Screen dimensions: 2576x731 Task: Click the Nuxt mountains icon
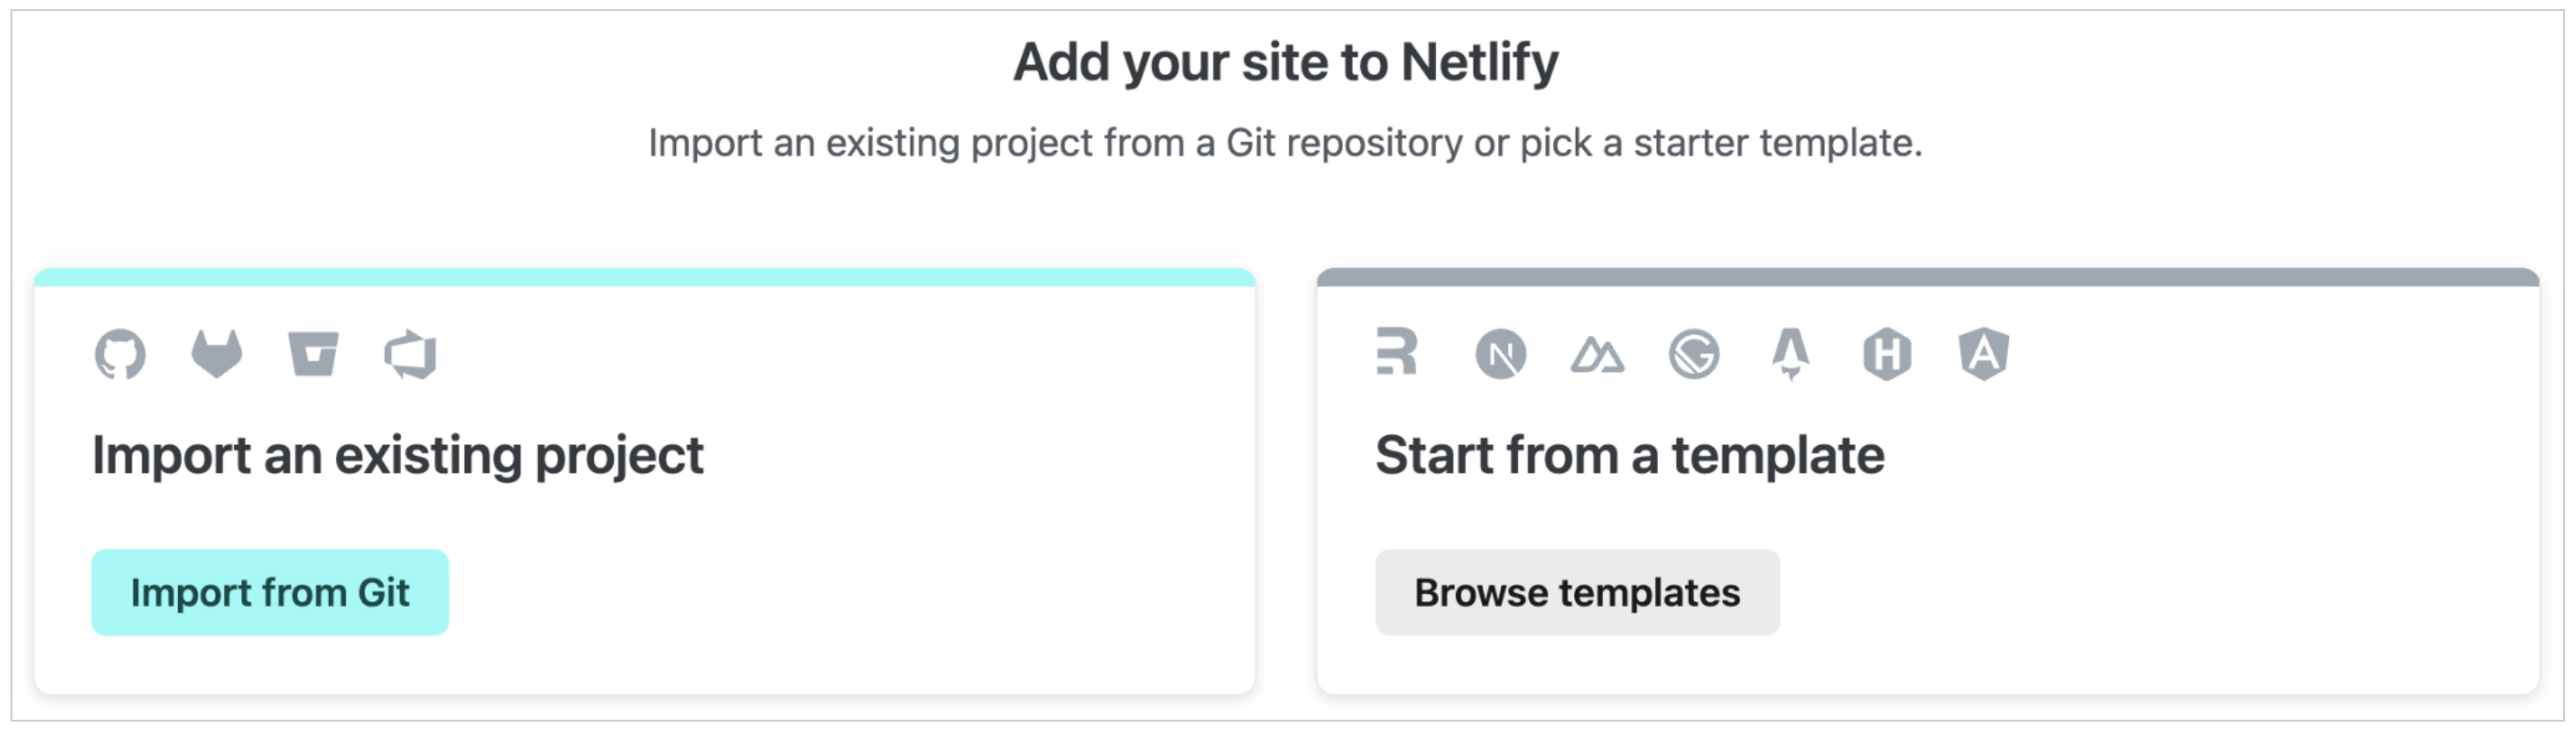pos(1597,354)
